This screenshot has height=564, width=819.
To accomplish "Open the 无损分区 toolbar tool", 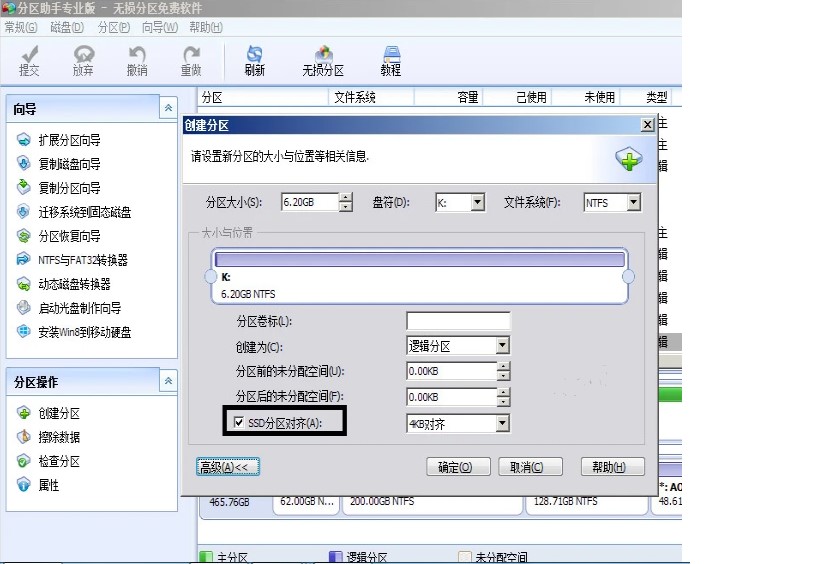I will point(323,61).
